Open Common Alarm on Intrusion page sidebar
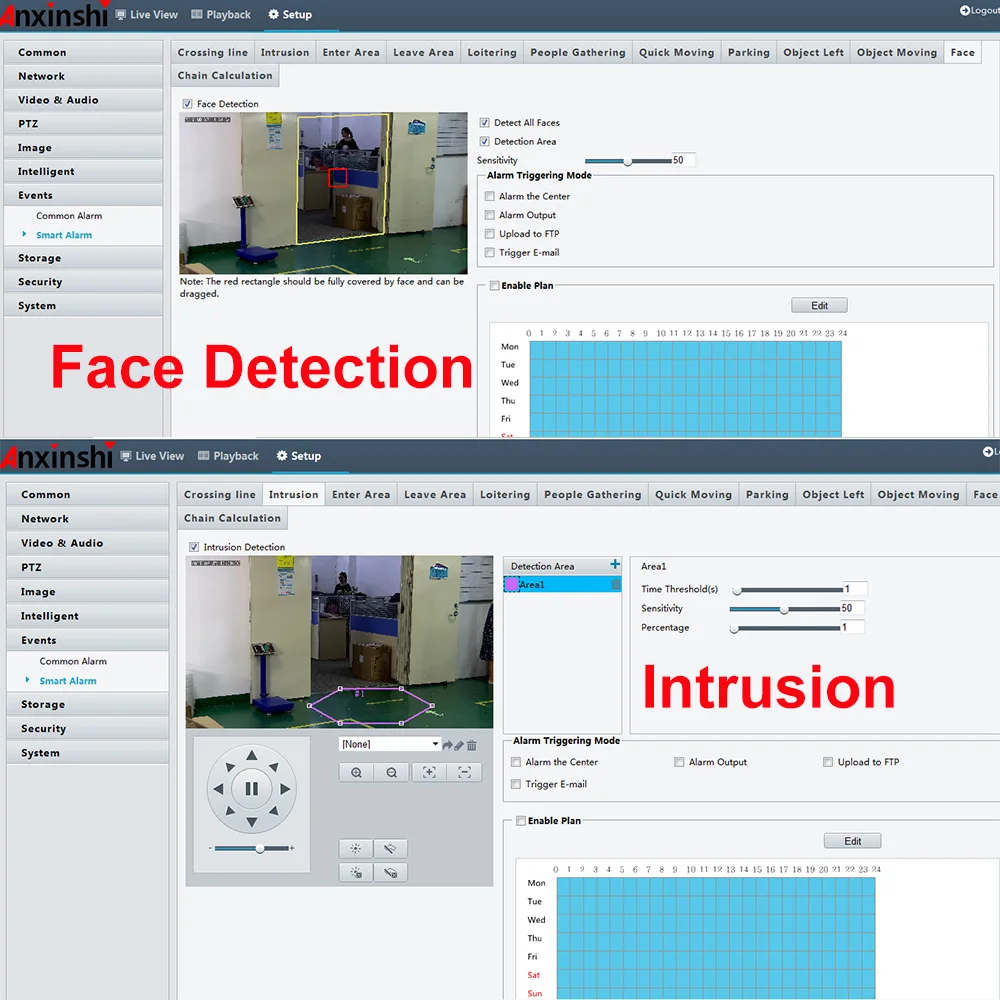The width and height of the screenshot is (1000, 1000). (x=73, y=661)
